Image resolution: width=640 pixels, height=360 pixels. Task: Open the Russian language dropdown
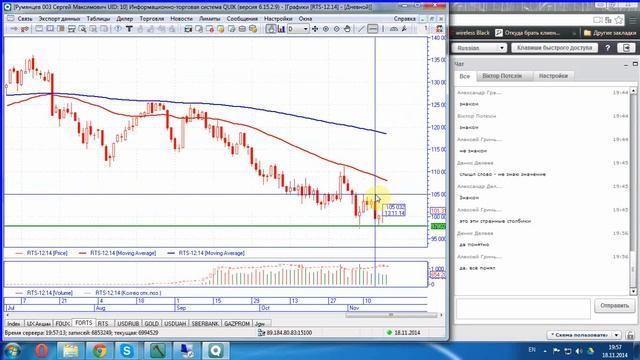pos(480,48)
